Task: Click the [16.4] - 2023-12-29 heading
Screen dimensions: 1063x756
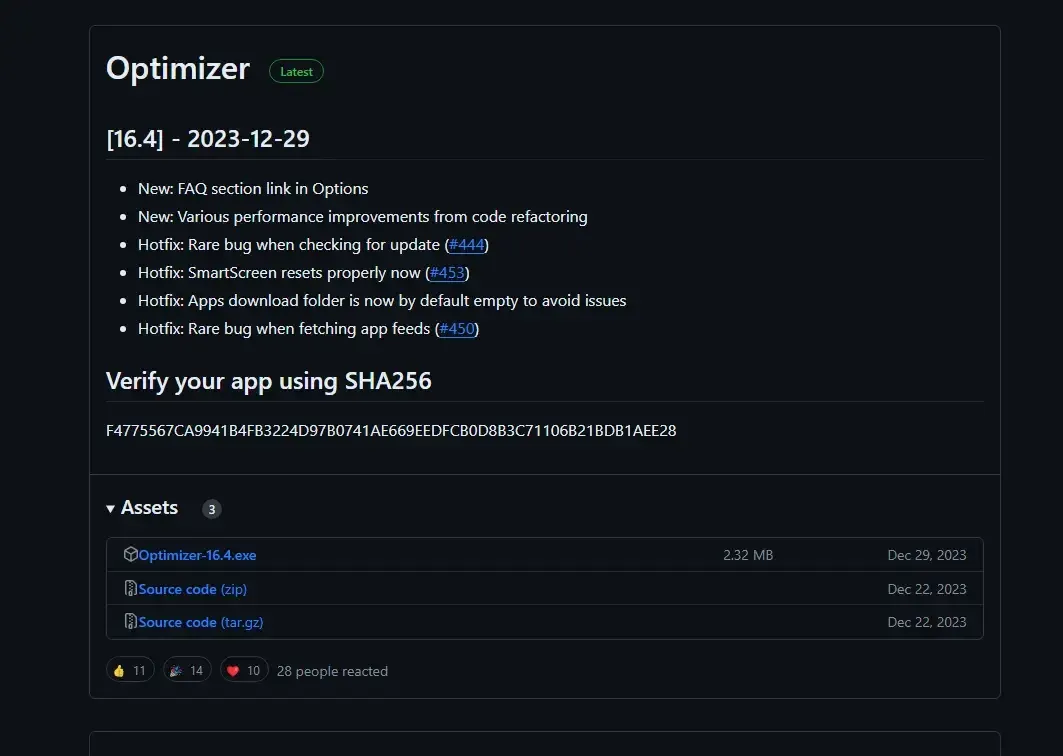Action: coord(208,139)
